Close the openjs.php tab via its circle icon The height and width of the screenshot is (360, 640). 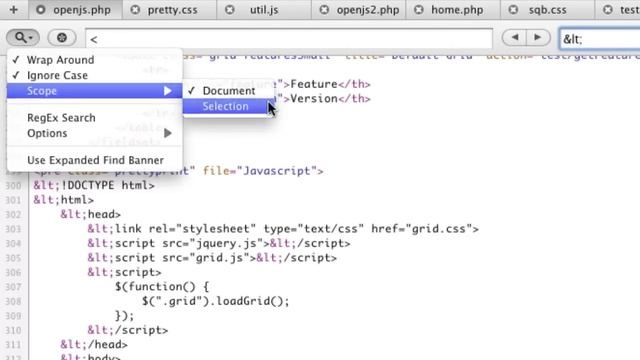[x=40, y=9]
